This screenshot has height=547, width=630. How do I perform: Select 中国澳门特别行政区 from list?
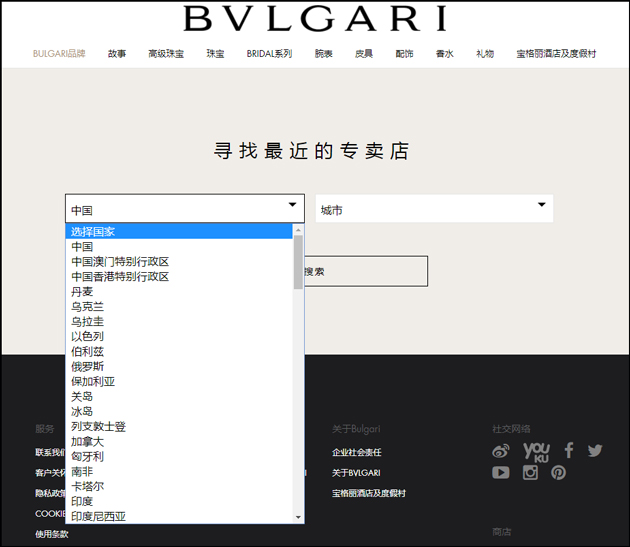coord(179,262)
